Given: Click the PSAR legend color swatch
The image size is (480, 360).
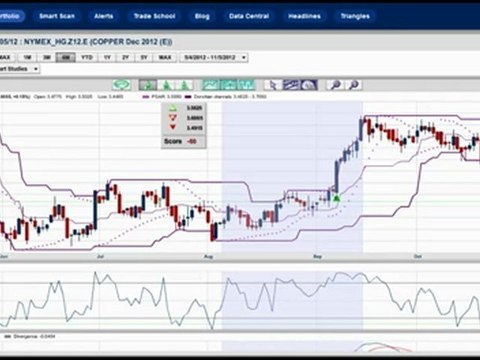Looking at the screenshot, I should click(145, 97).
